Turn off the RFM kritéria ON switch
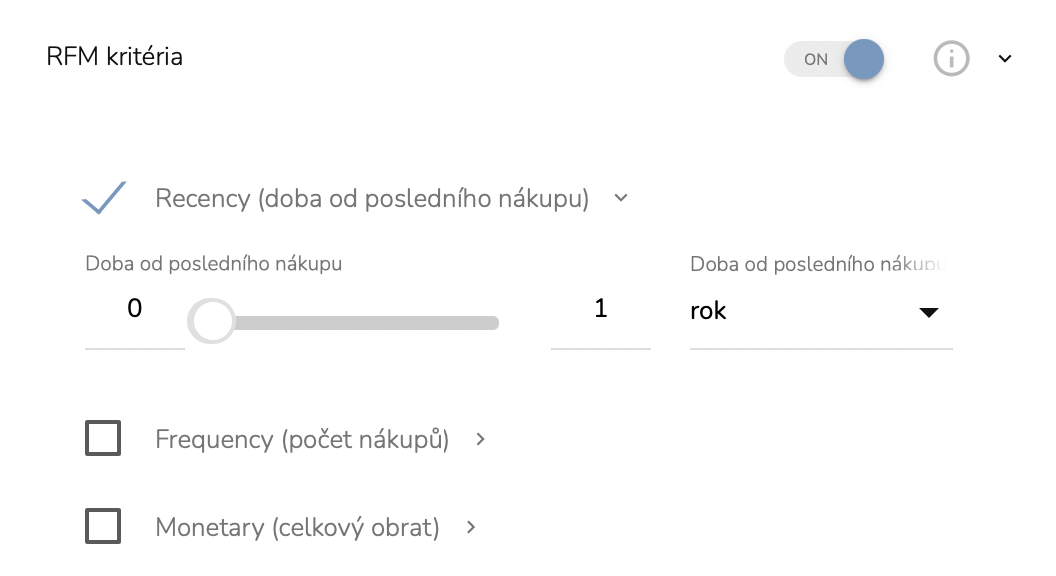The height and width of the screenshot is (576, 1056). 835,59
